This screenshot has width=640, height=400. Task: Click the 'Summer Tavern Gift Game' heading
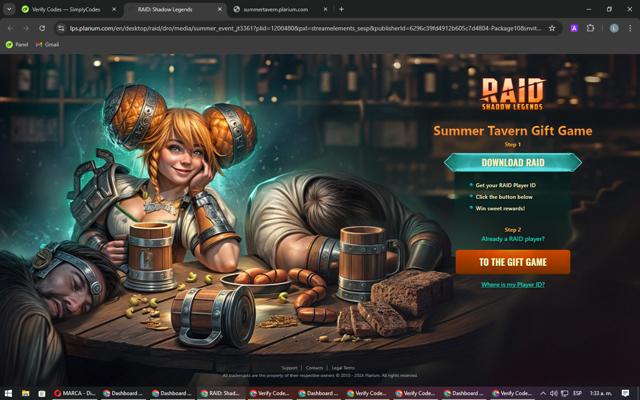pos(513,131)
